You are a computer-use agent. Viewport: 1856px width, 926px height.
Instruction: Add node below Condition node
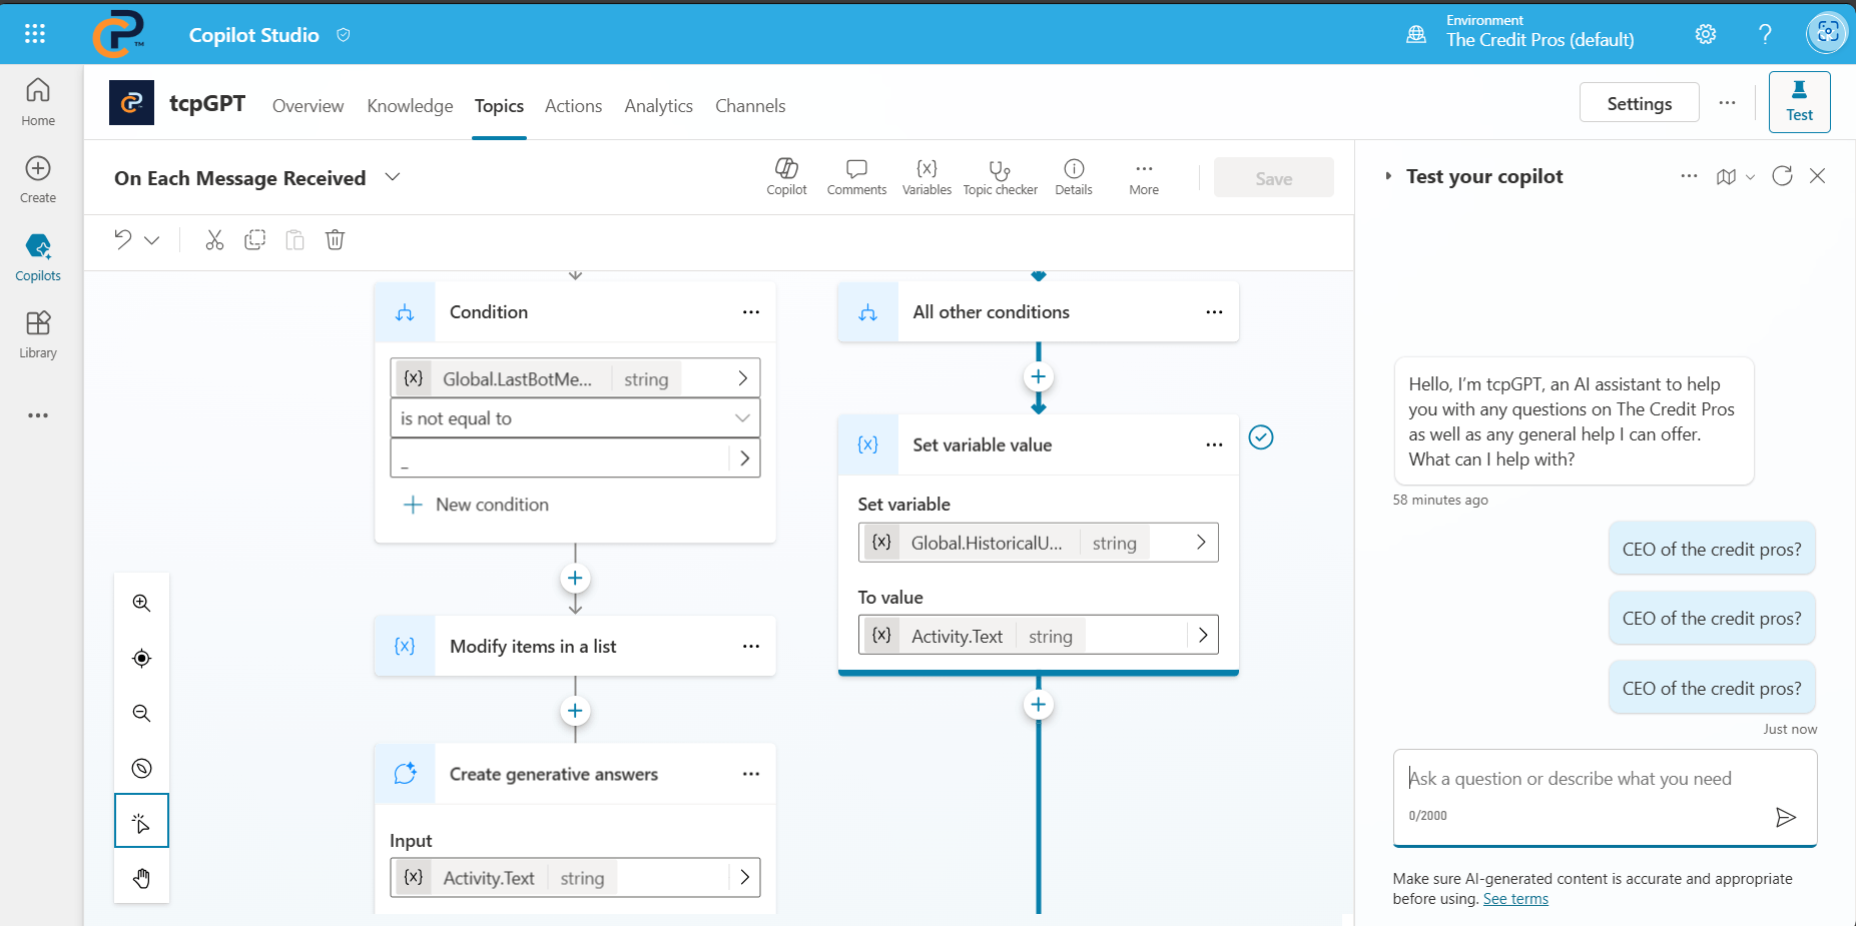pyautogui.click(x=575, y=578)
